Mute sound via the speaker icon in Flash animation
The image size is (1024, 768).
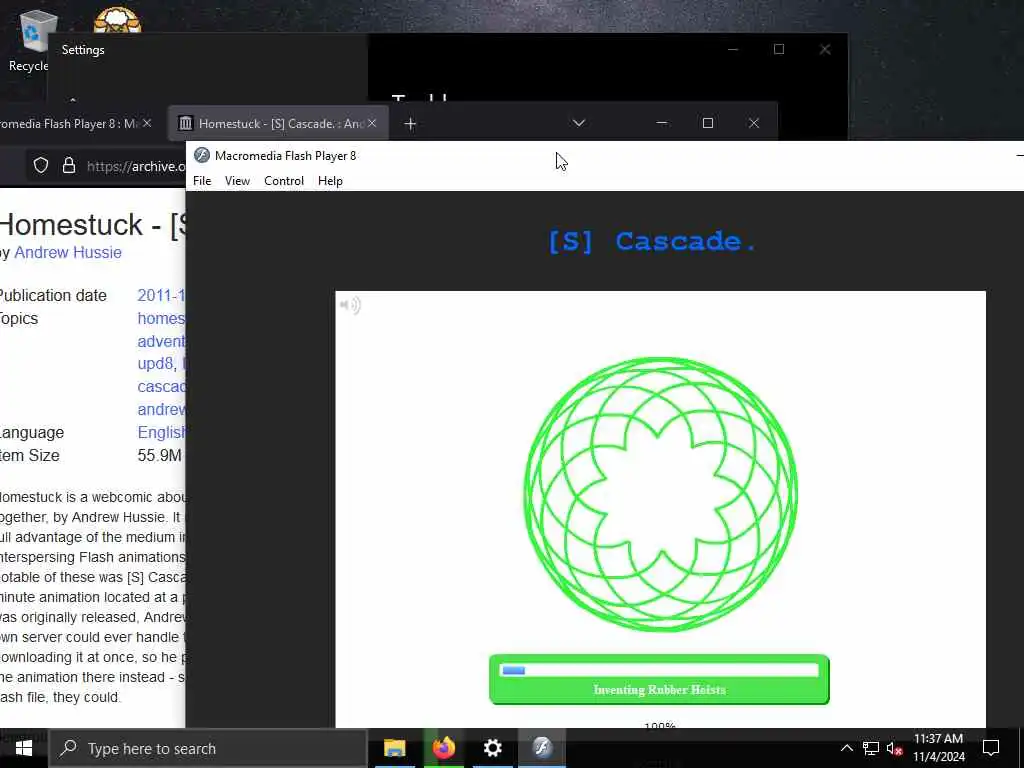coord(351,305)
